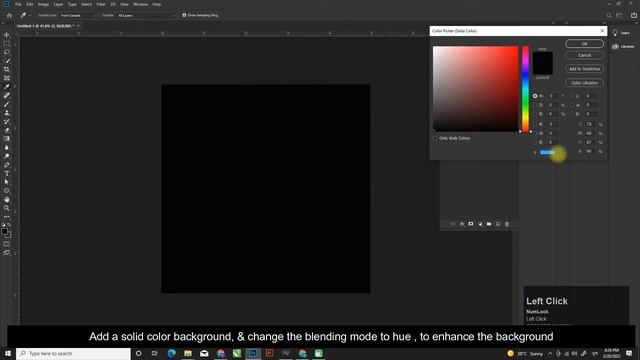The image size is (640, 360).
Task: Select the Blur tool
Action: tap(7, 147)
